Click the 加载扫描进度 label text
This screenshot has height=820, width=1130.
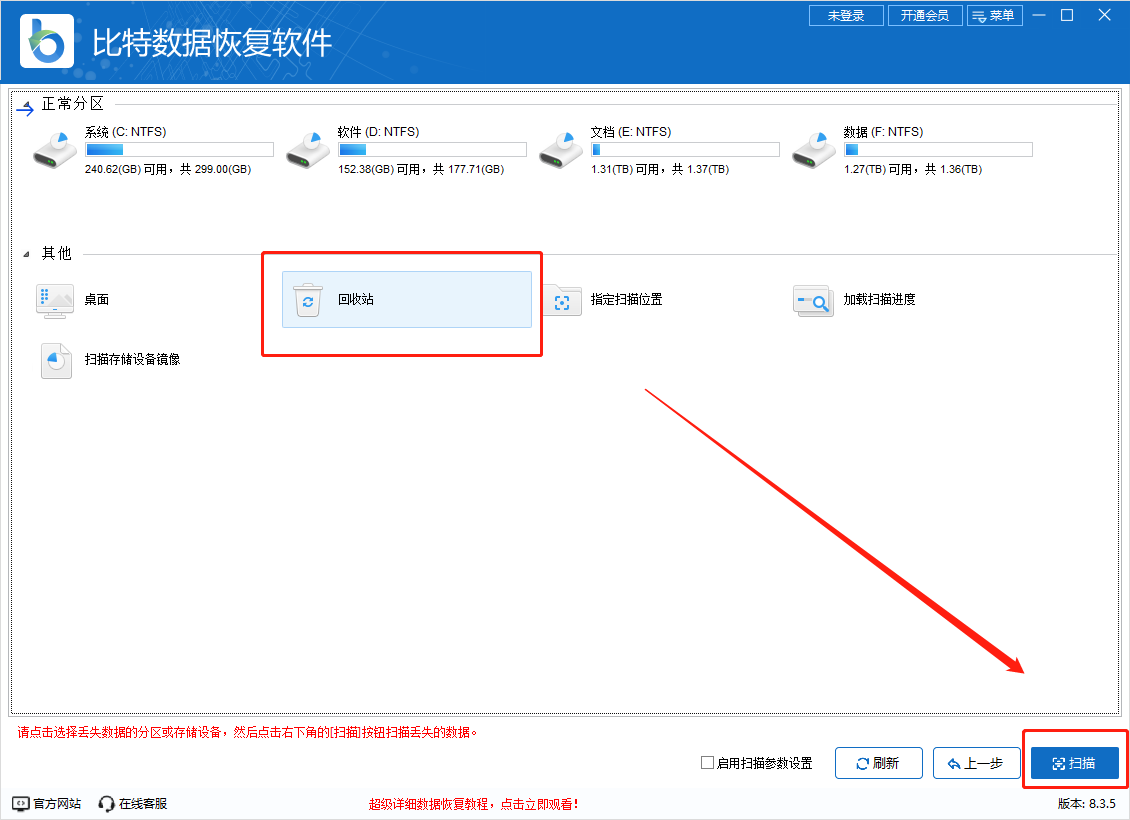click(880, 300)
